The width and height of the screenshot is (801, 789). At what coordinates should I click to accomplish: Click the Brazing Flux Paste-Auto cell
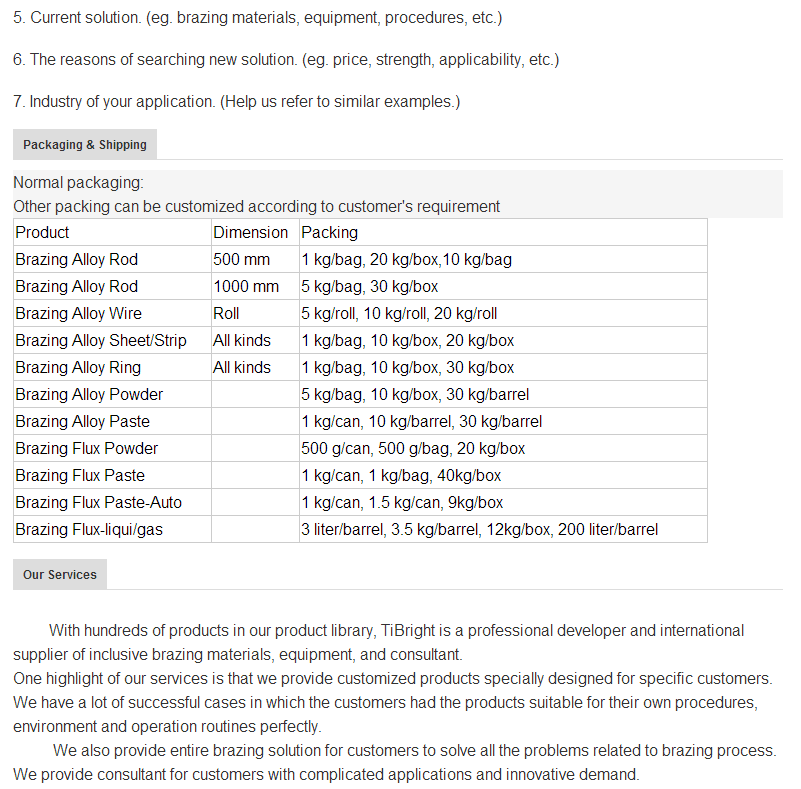(x=112, y=503)
